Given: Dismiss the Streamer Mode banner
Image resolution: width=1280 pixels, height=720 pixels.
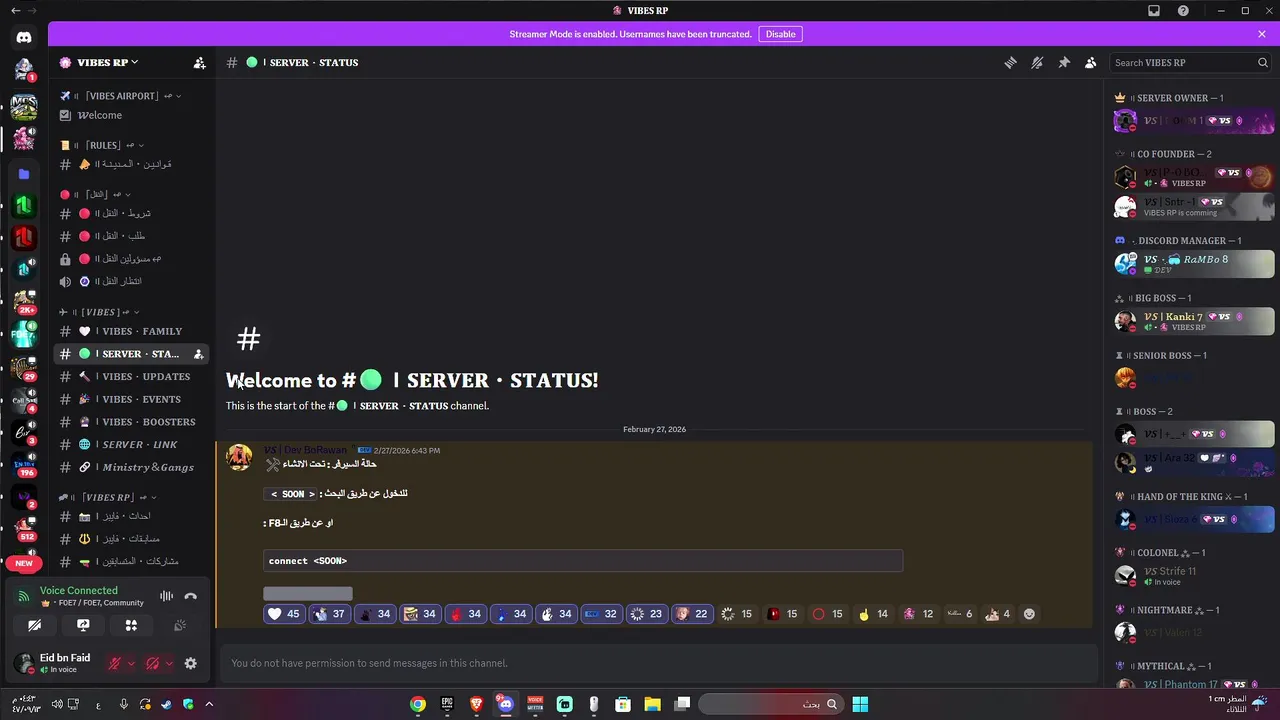Looking at the screenshot, I should pos(1262,34).
